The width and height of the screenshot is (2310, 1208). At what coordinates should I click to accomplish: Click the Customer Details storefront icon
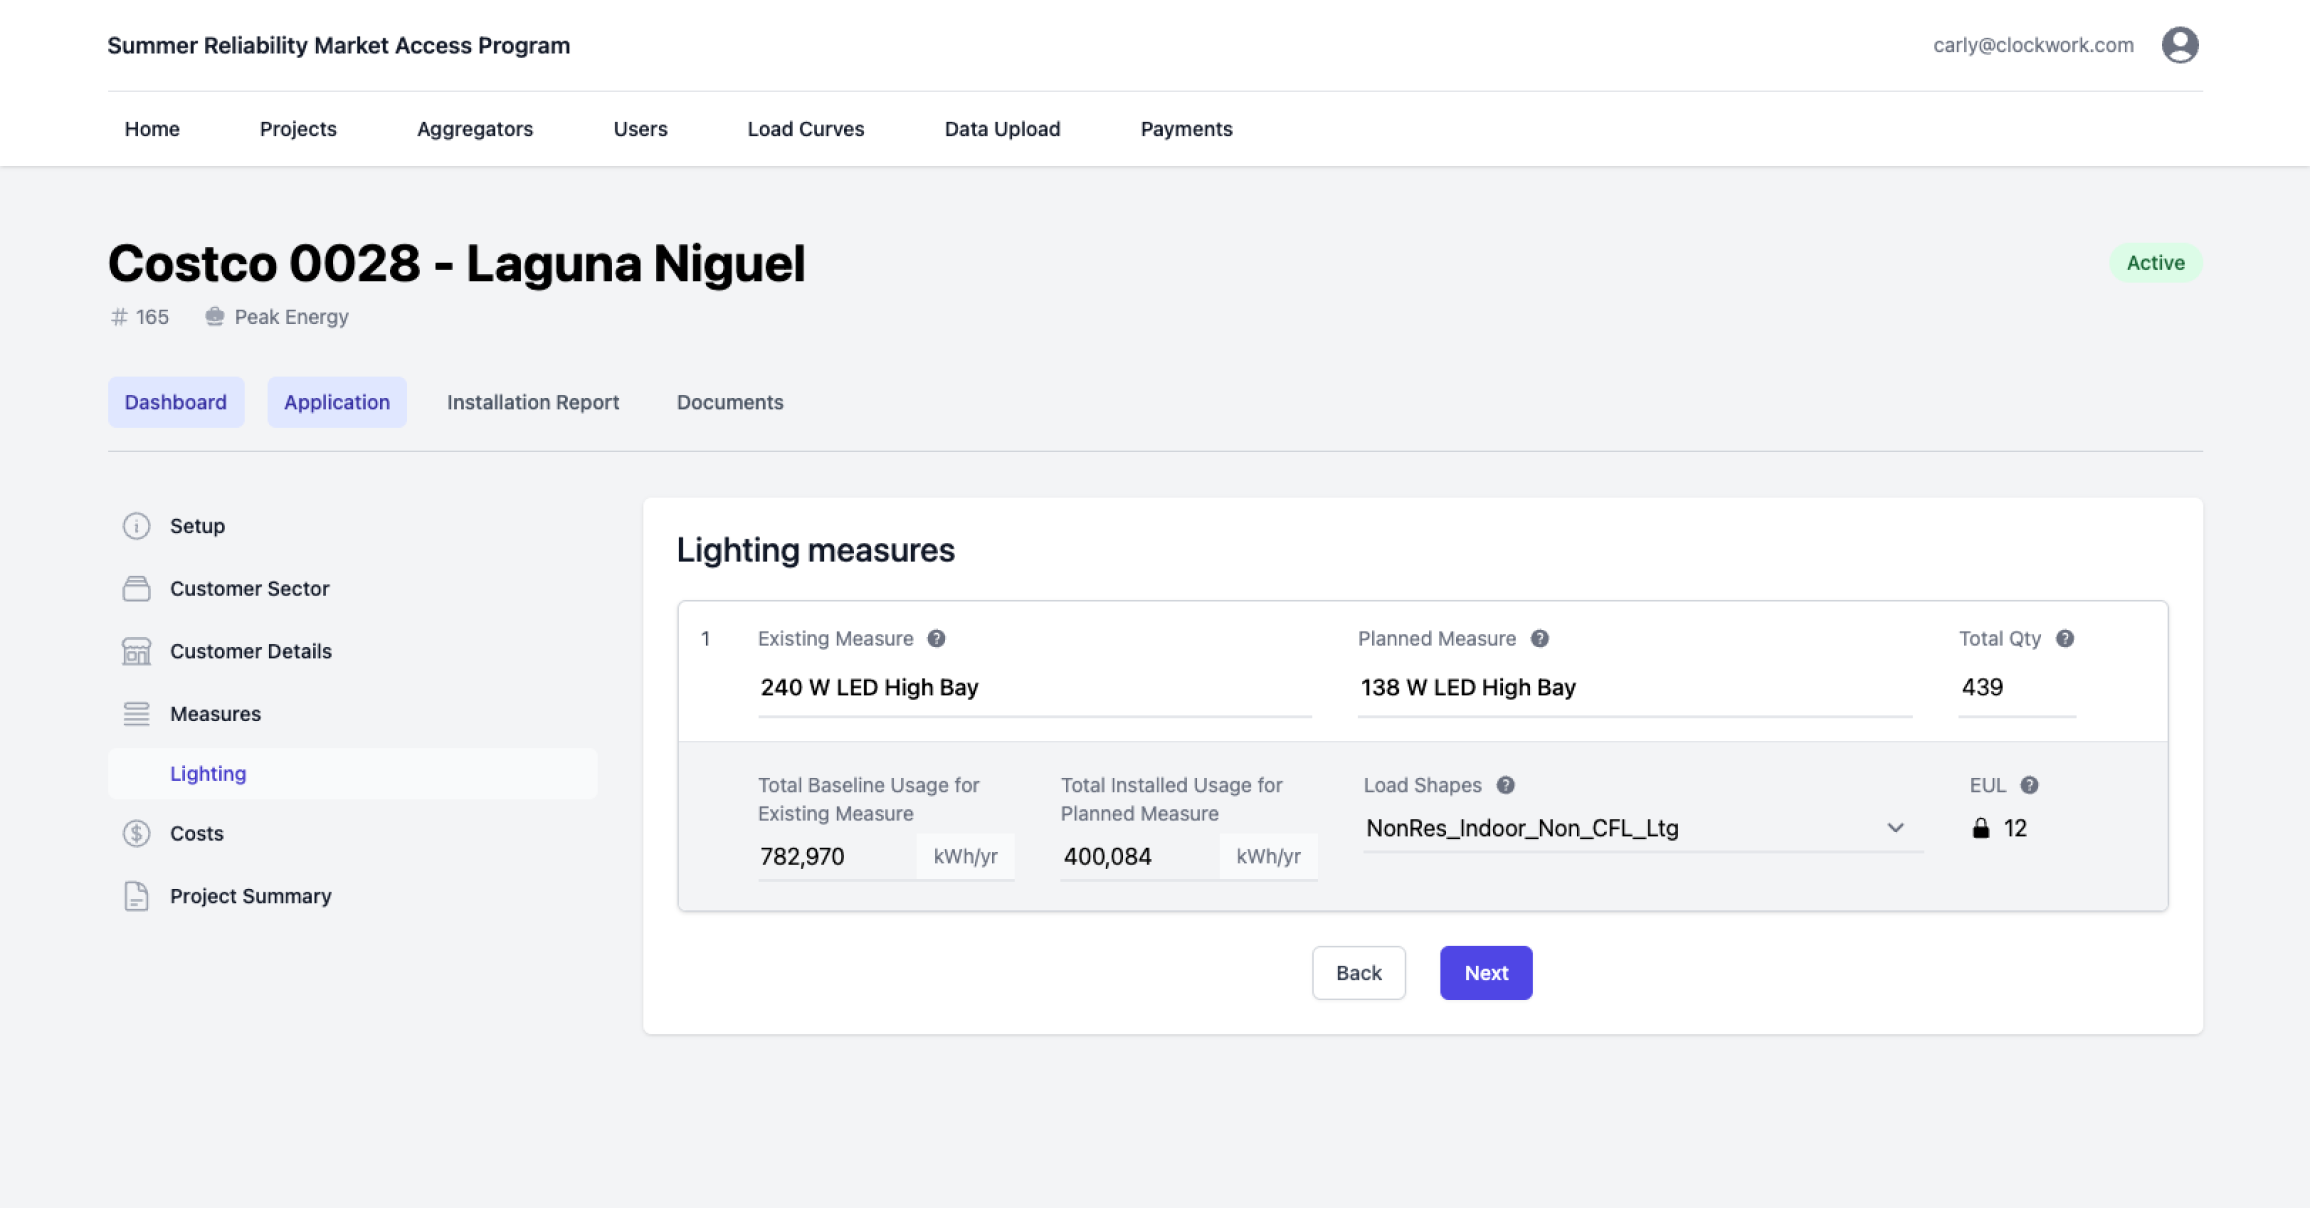(x=137, y=651)
